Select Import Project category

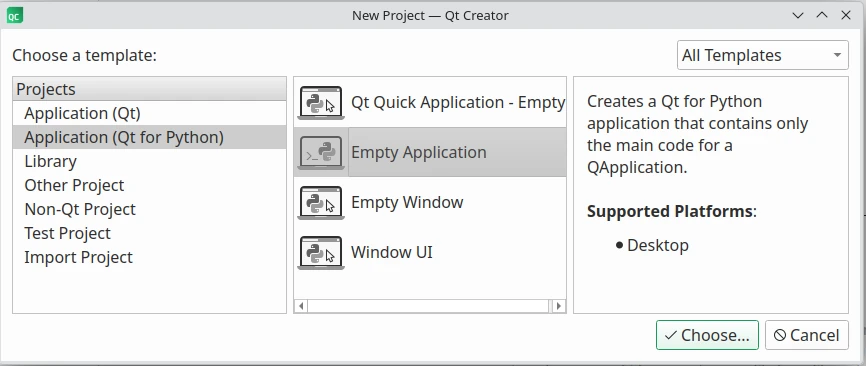(x=149, y=257)
